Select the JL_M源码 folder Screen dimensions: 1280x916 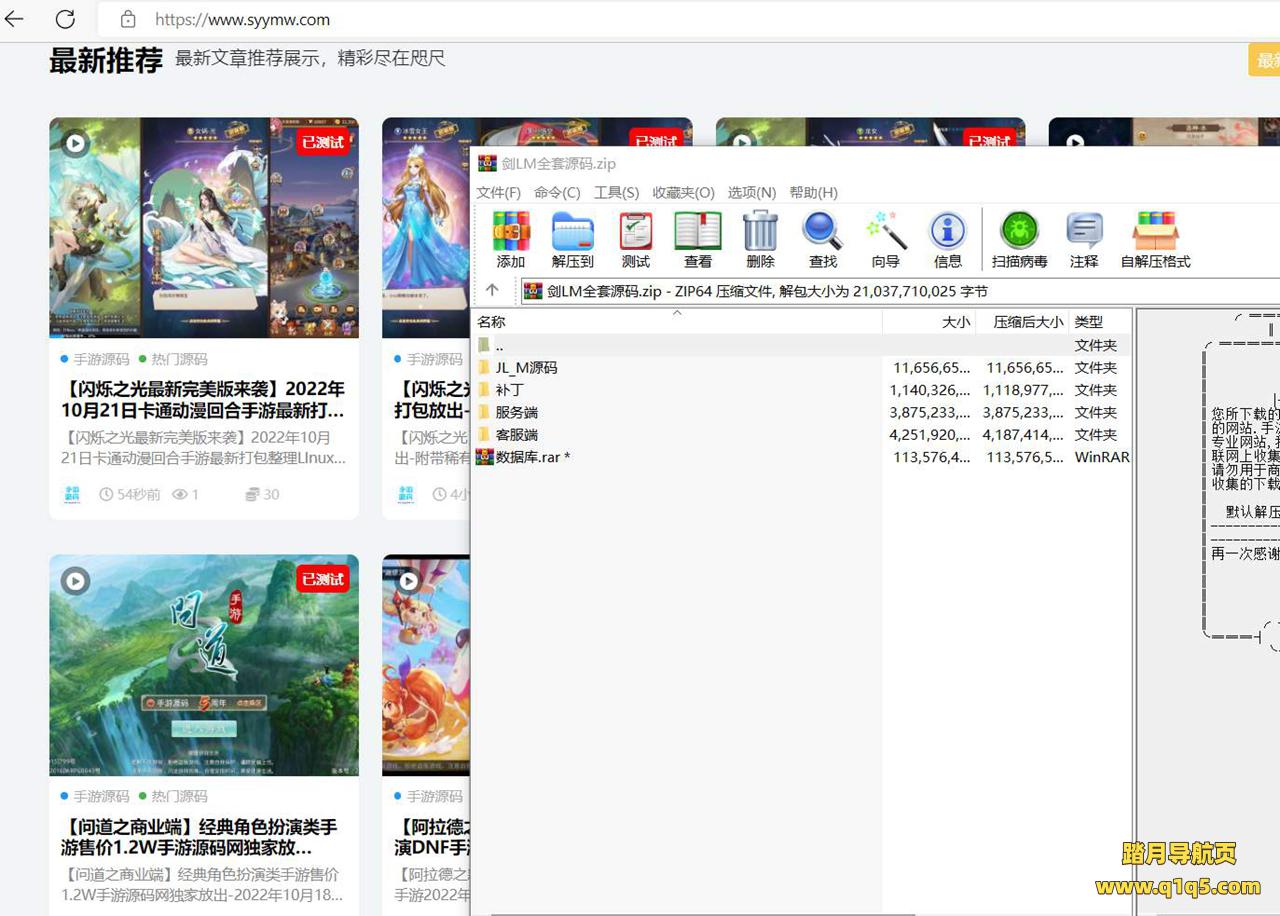[526, 368]
